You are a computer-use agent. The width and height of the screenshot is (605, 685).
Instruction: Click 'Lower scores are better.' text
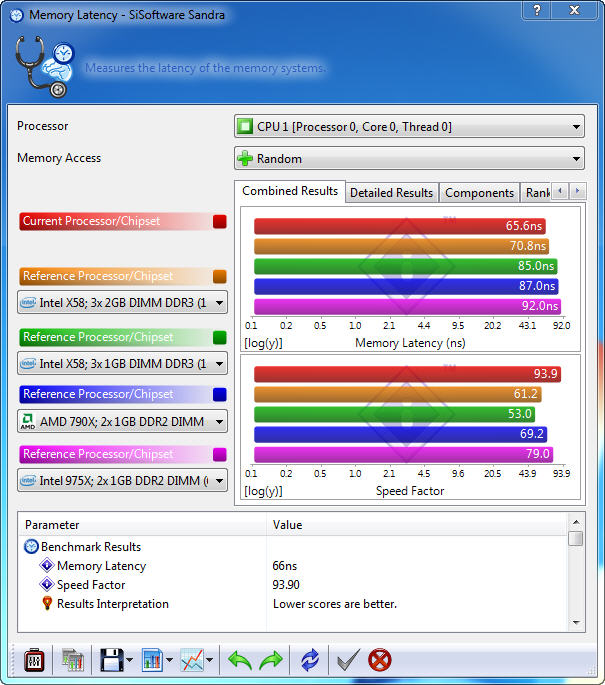335,604
